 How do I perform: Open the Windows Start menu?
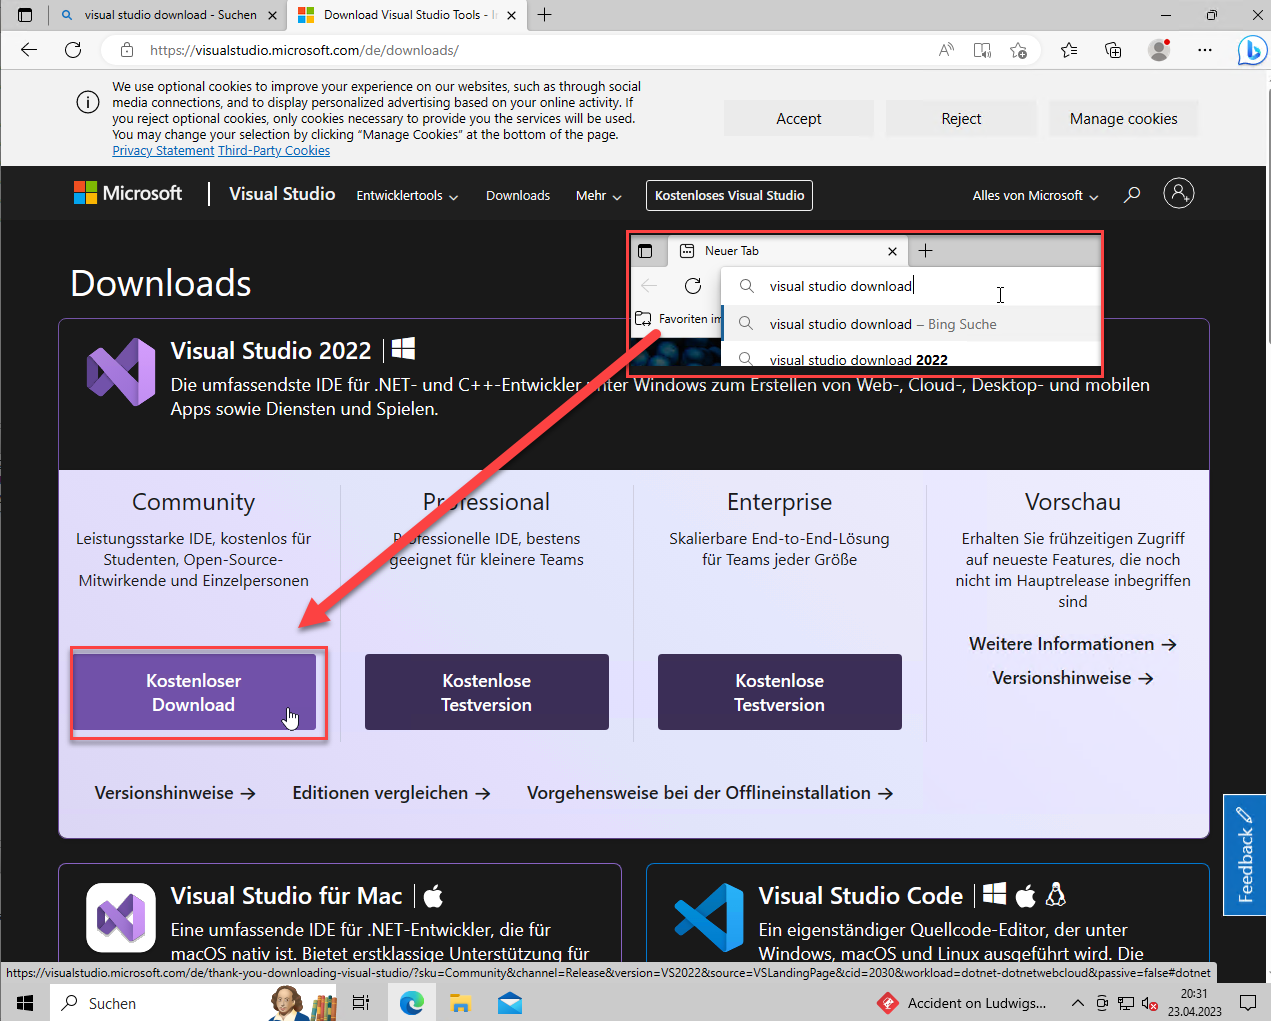pos(25,1003)
